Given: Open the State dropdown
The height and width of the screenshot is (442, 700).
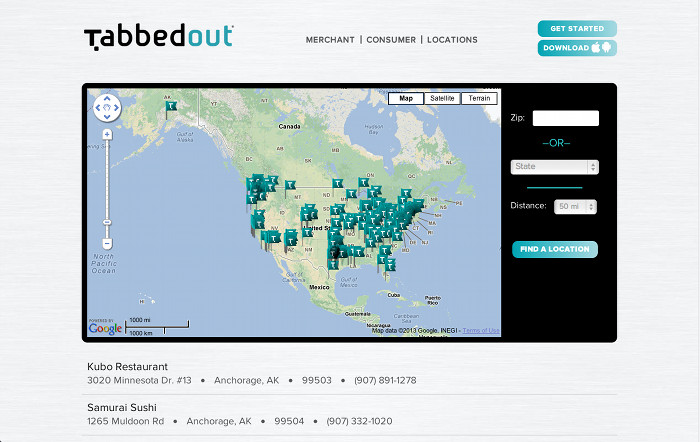Looking at the screenshot, I should pyautogui.click(x=554, y=167).
